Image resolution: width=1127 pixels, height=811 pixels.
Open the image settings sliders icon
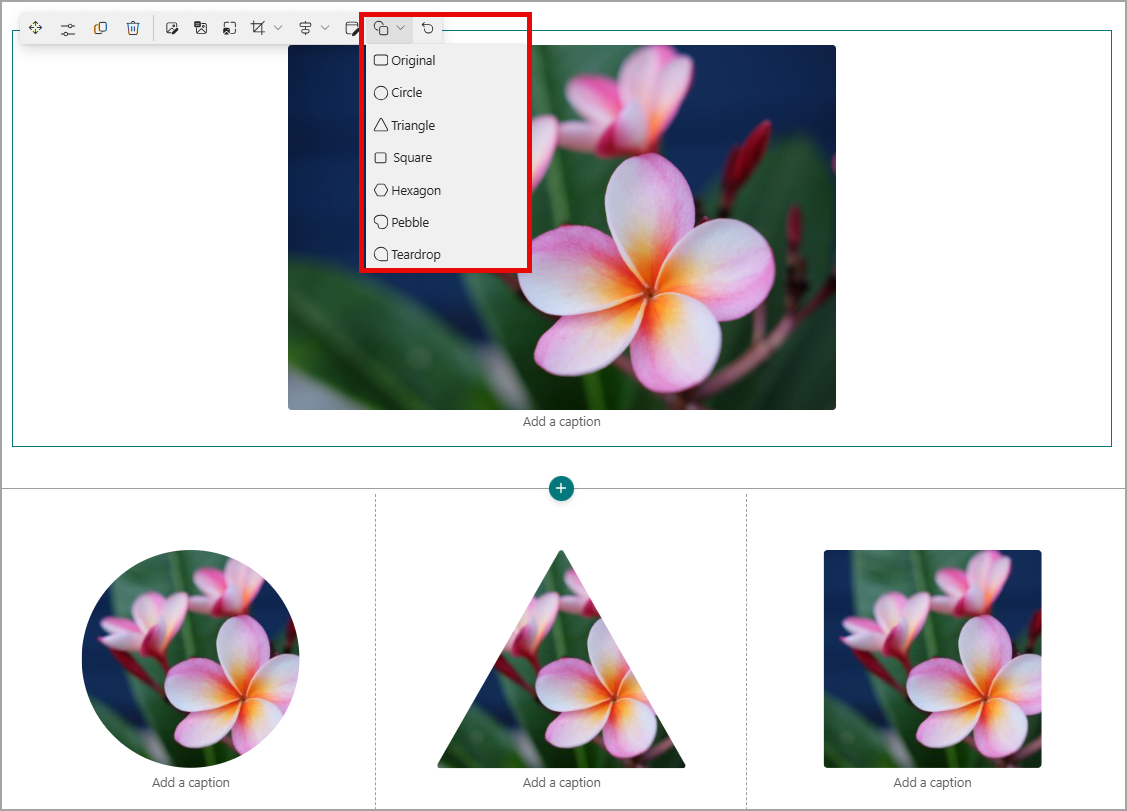click(x=68, y=28)
